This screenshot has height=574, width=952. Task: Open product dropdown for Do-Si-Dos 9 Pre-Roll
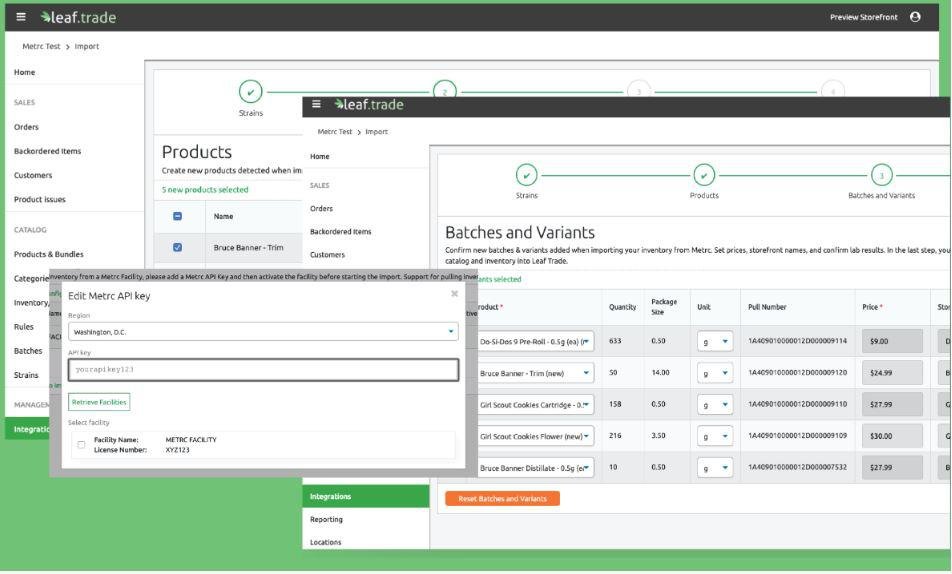point(535,341)
